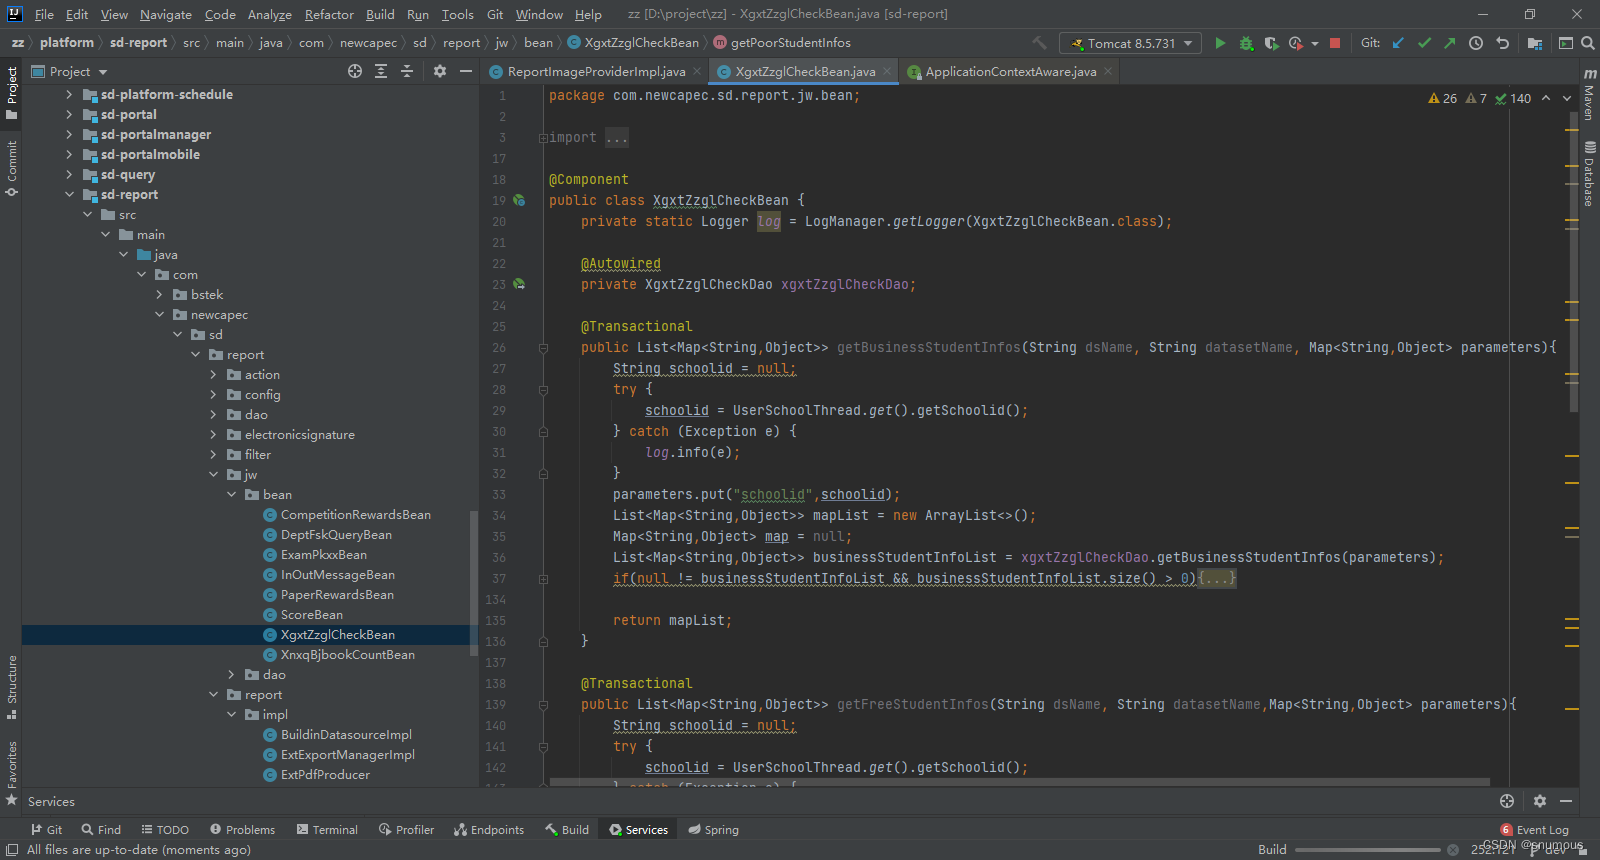Toggle code folding for the import block
1600x860 pixels.
click(543, 138)
